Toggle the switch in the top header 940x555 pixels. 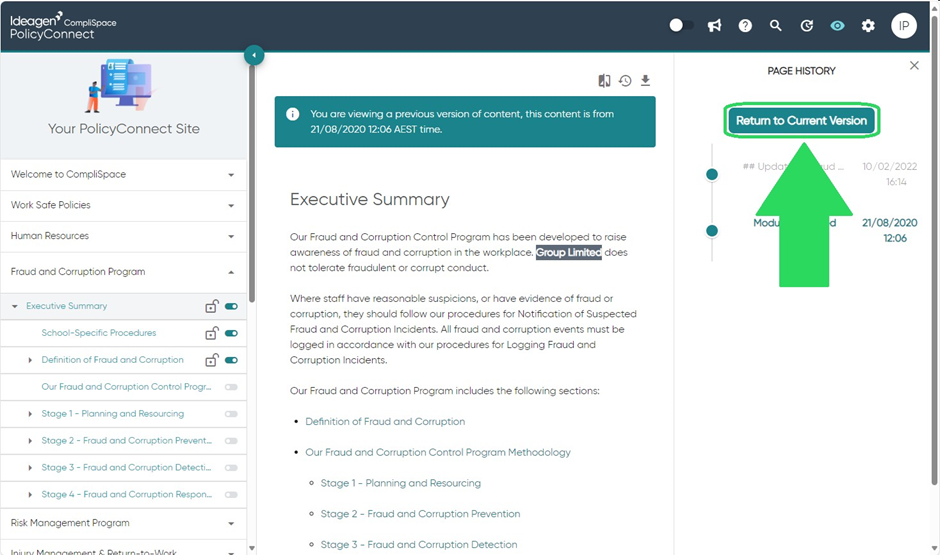coord(681,25)
